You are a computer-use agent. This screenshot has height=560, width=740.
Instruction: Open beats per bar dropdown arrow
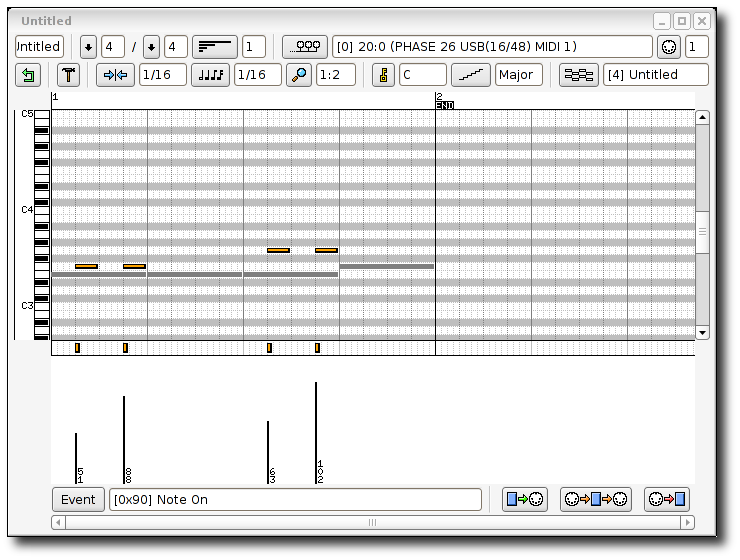[88, 47]
